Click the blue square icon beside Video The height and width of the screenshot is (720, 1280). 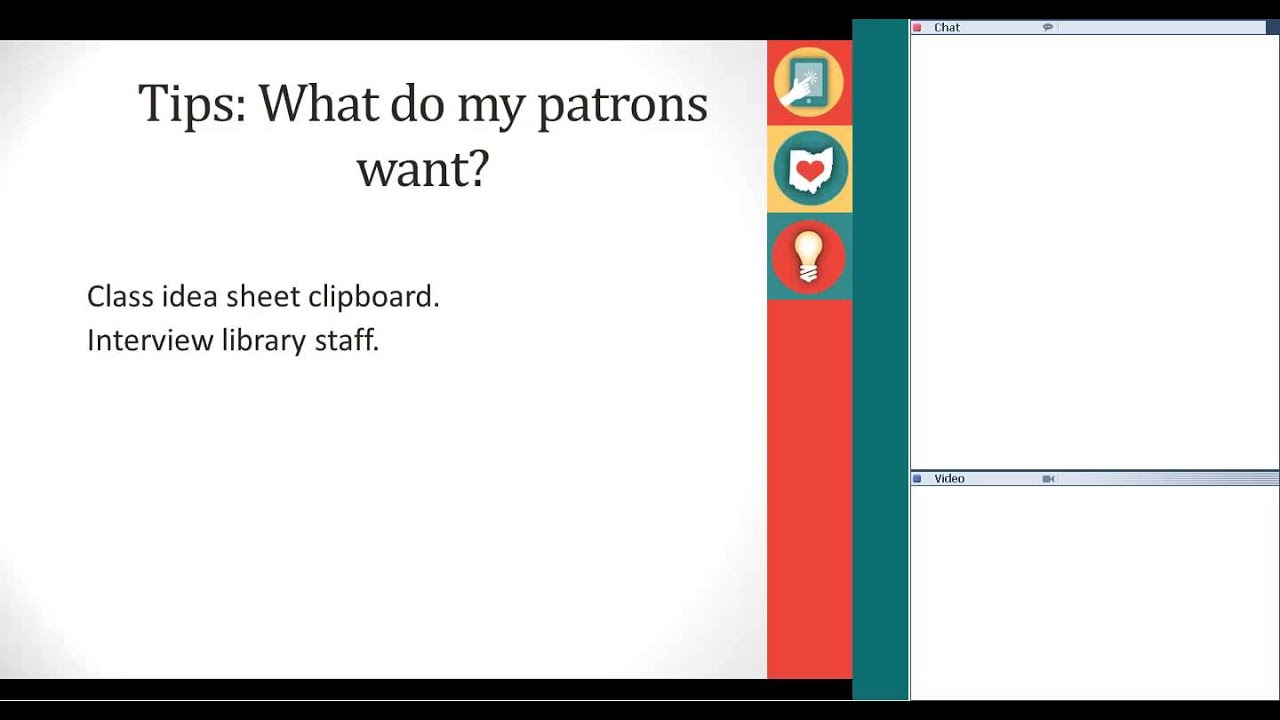coord(917,479)
